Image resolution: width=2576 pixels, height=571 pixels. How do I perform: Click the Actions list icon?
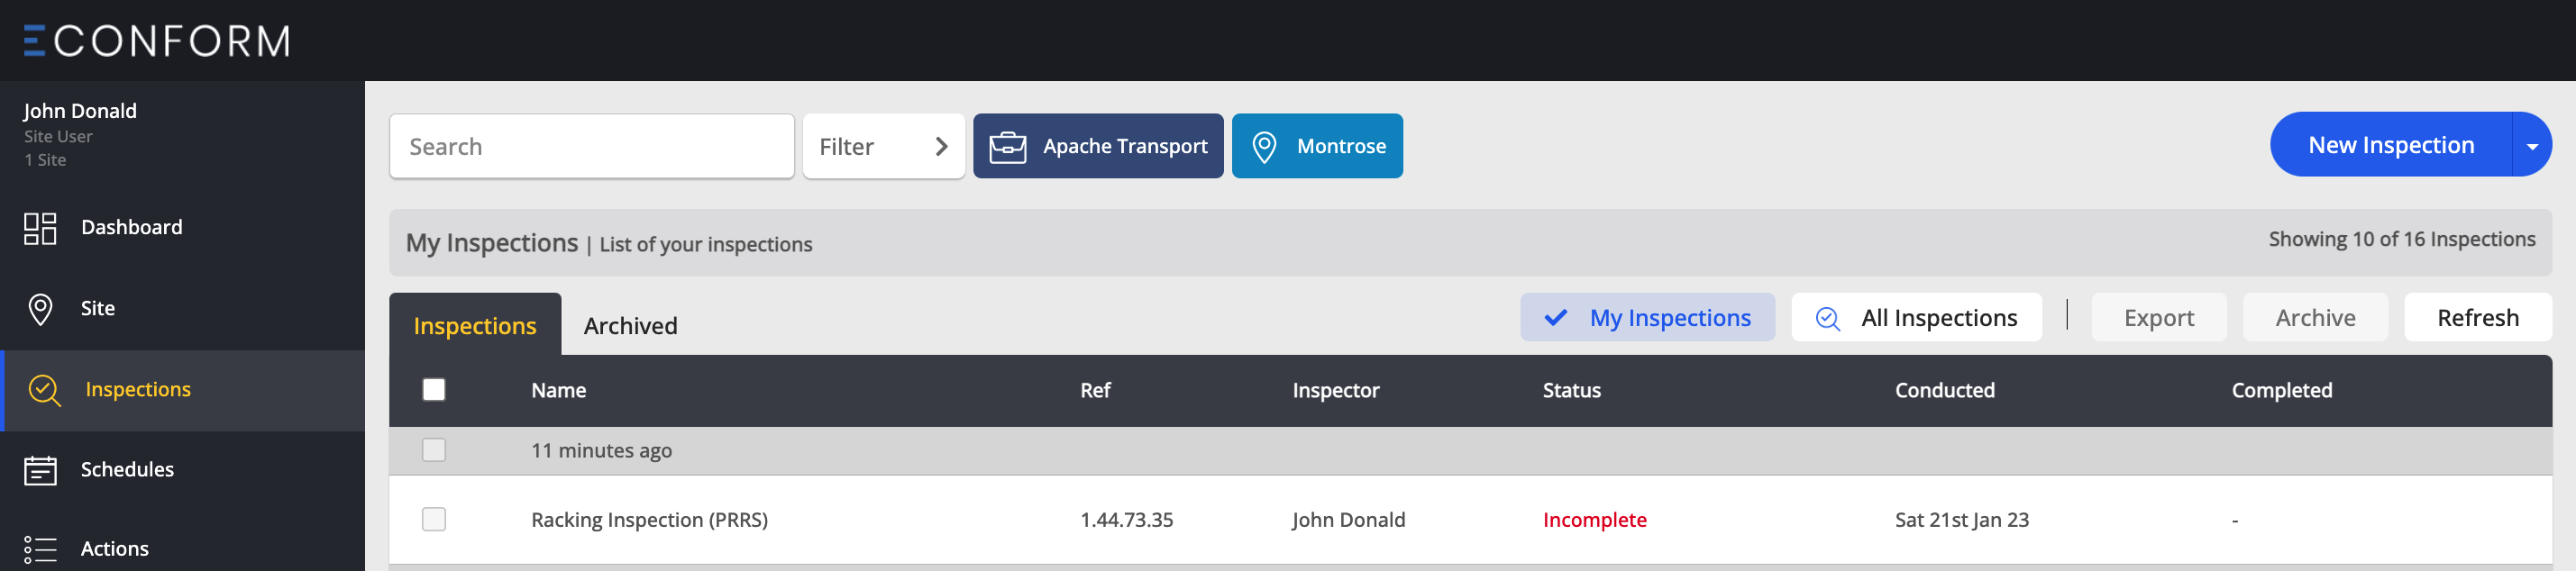(x=40, y=549)
